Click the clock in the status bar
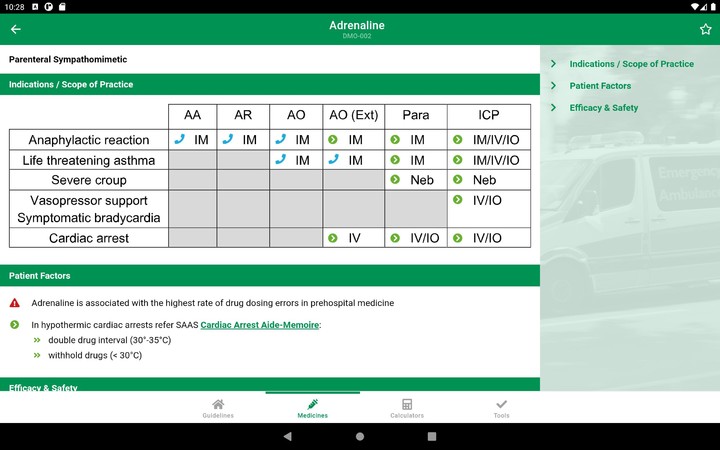 point(14,7)
